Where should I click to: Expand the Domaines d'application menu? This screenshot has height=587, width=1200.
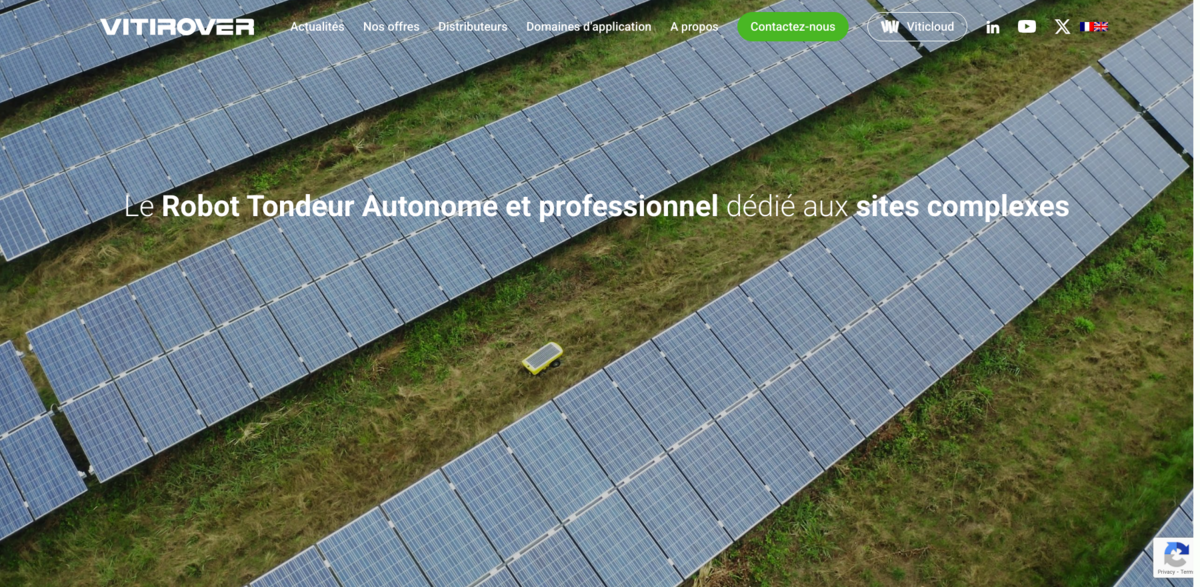(588, 27)
